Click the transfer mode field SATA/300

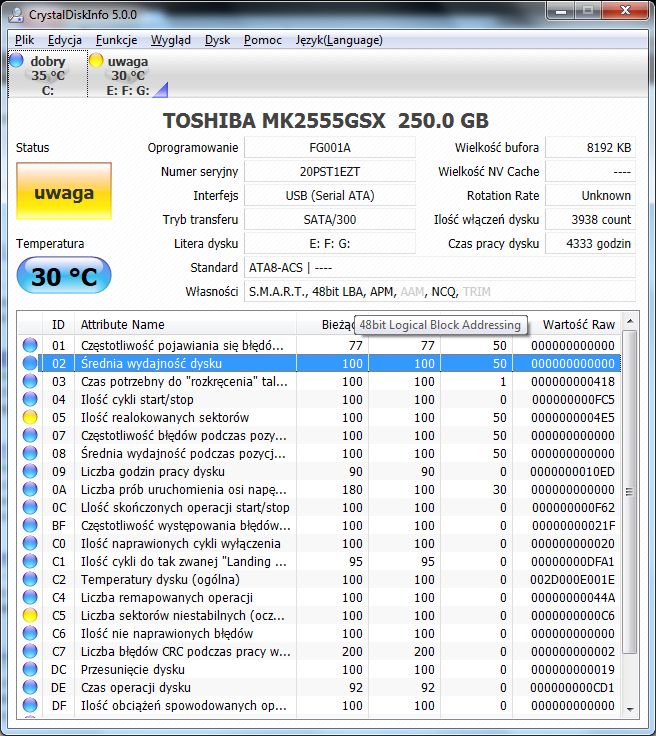[330, 220]
